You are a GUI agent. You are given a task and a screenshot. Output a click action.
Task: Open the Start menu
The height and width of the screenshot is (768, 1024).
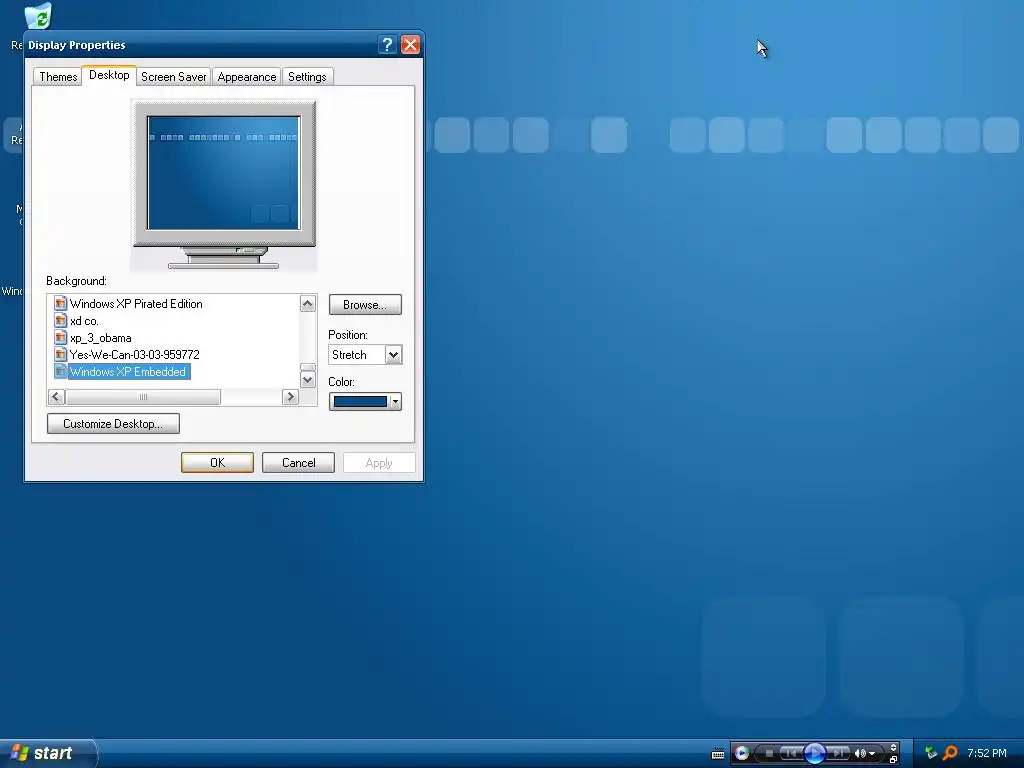pyautogui.click(x=47, y=753)
